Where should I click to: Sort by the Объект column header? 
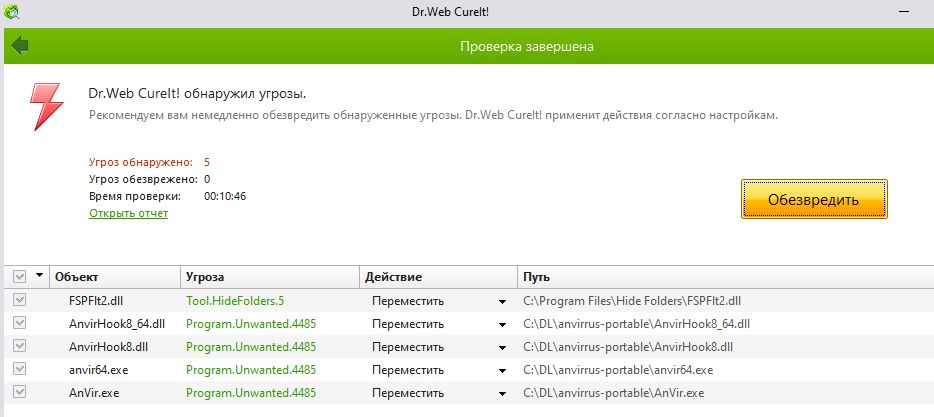tap(115, 277)
